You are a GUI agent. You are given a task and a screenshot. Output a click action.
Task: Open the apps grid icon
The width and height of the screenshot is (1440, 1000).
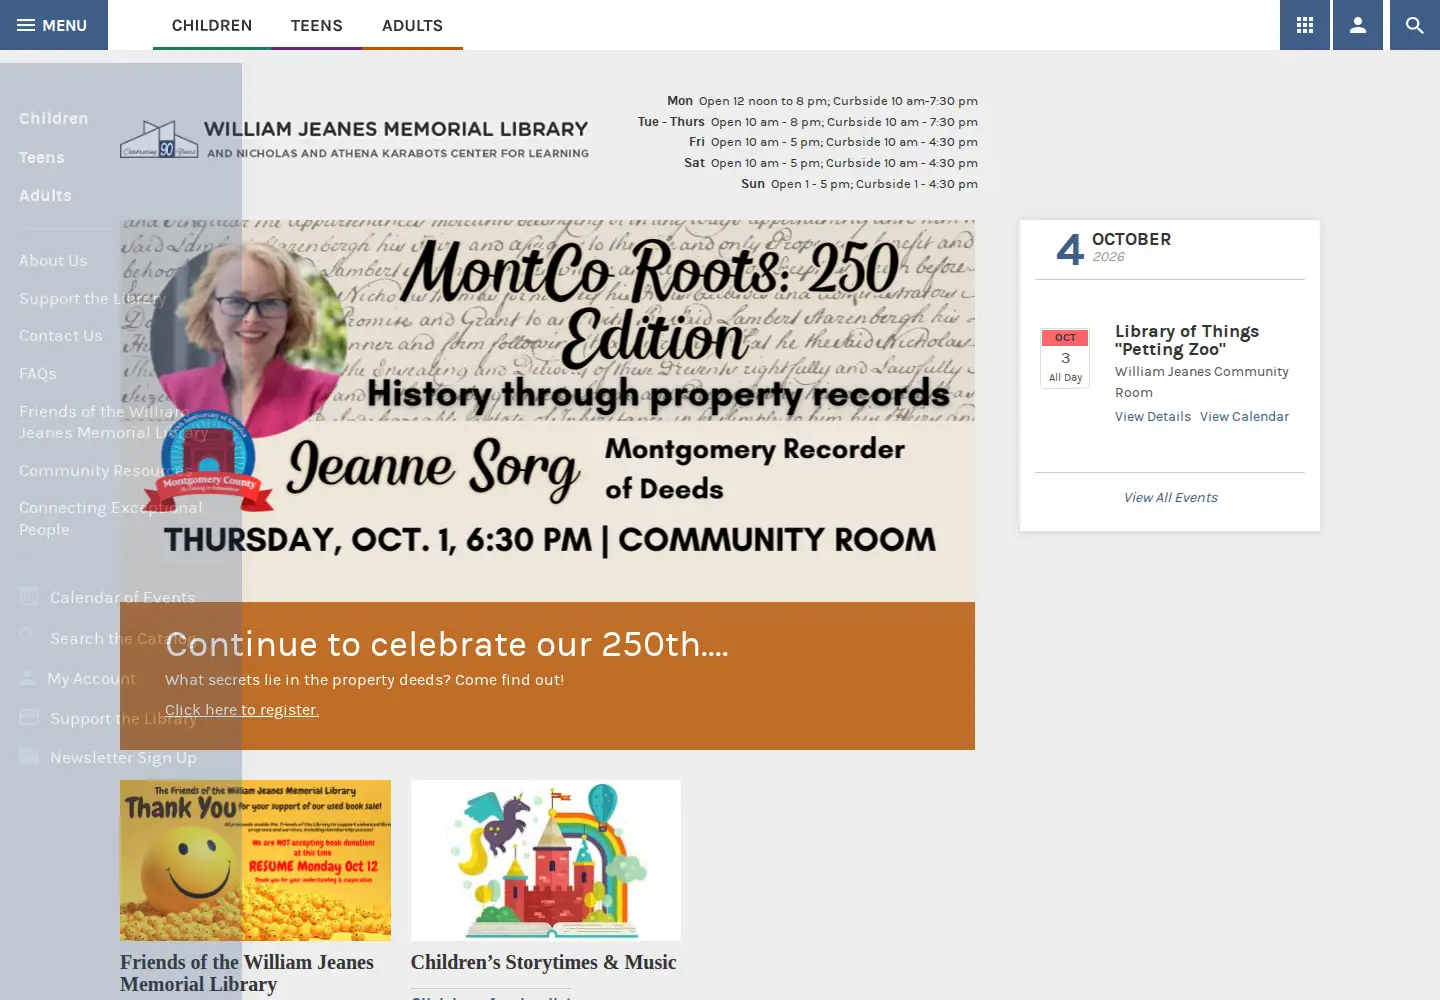[x=1305, y=25]
